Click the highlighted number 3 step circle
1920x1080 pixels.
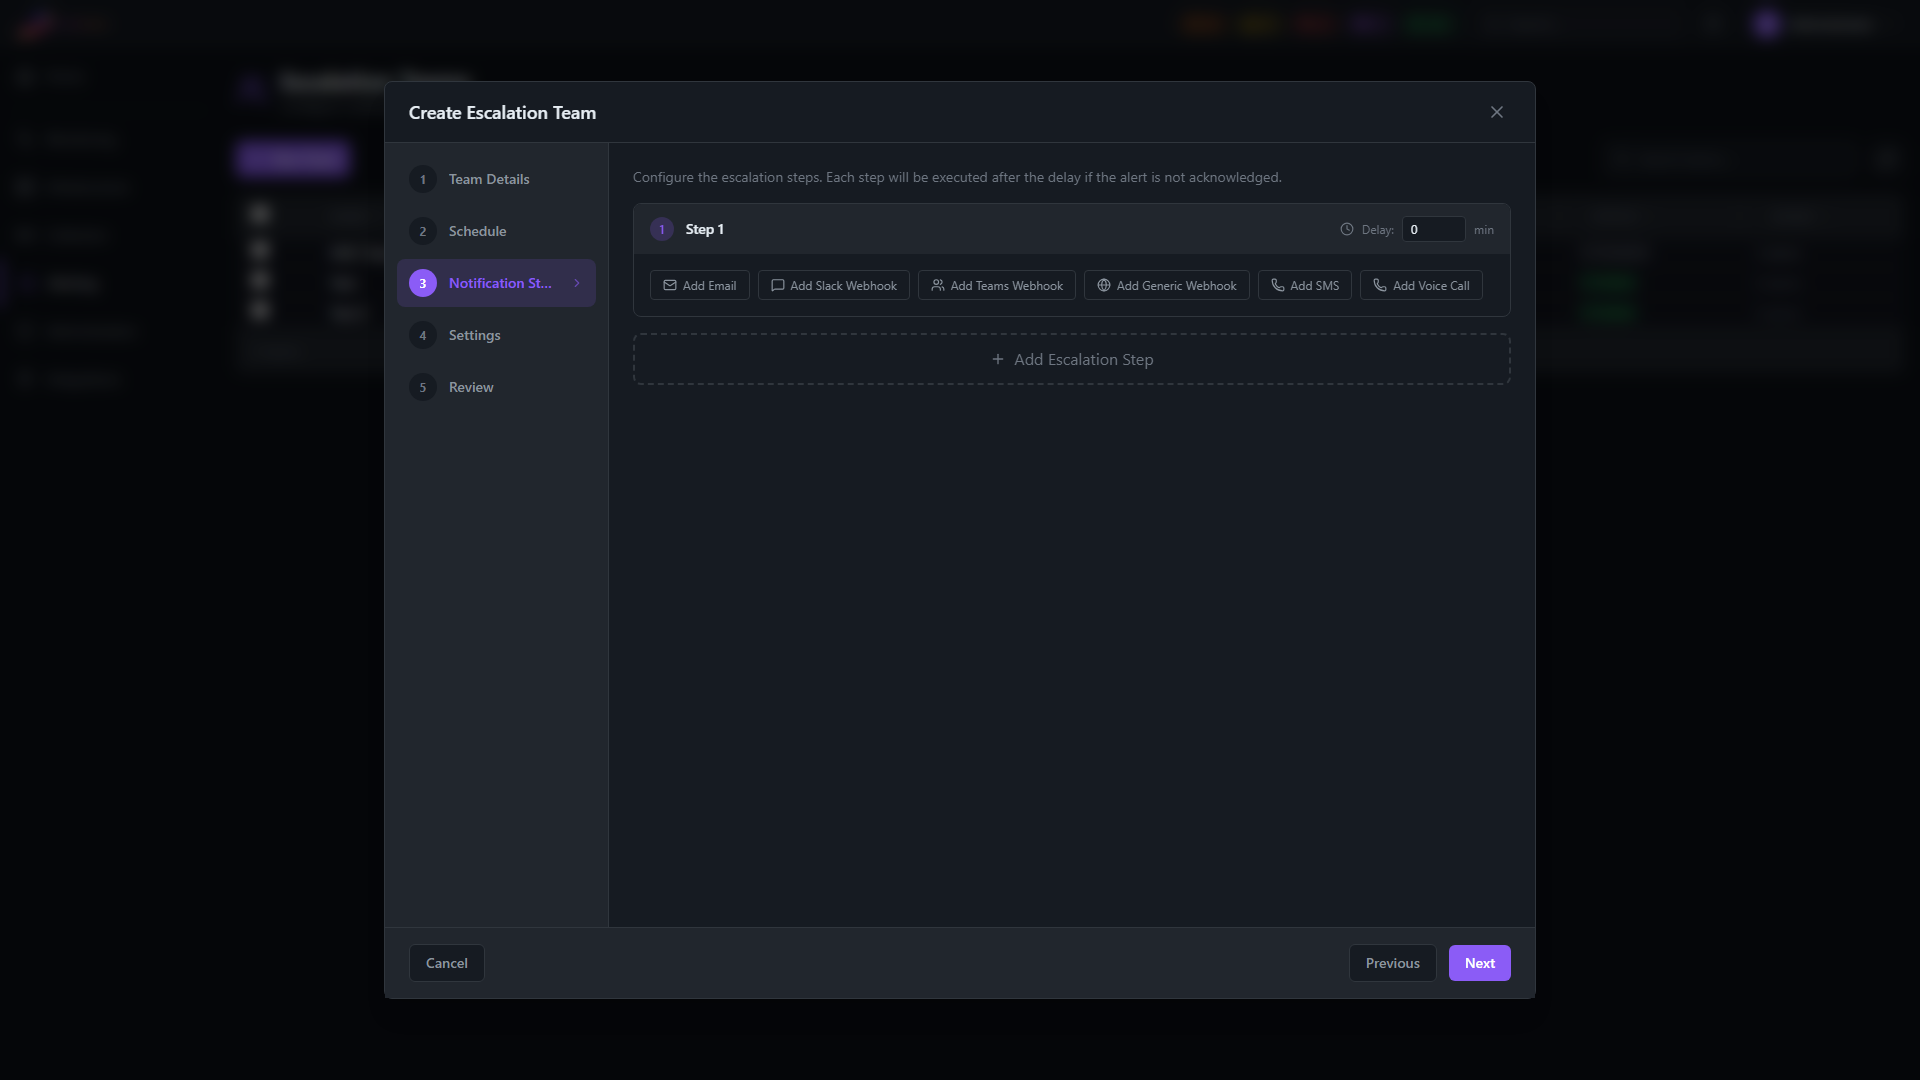(x=422, y=283)
